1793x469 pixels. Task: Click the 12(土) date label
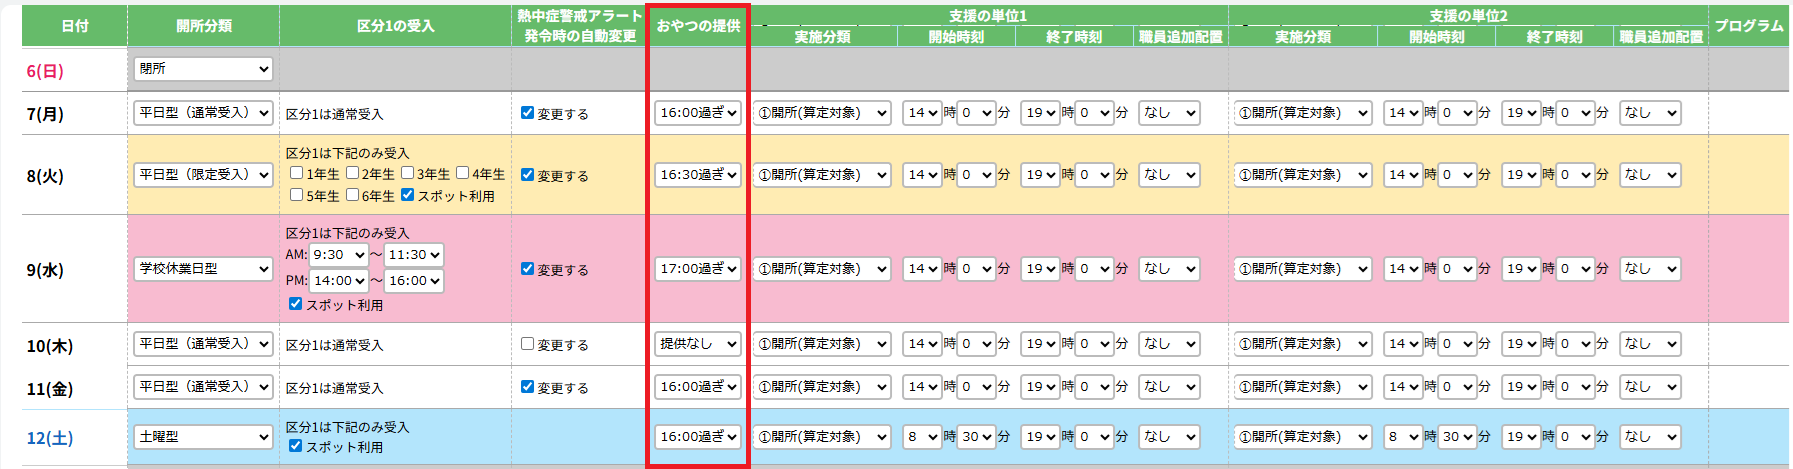coord(50,438)
